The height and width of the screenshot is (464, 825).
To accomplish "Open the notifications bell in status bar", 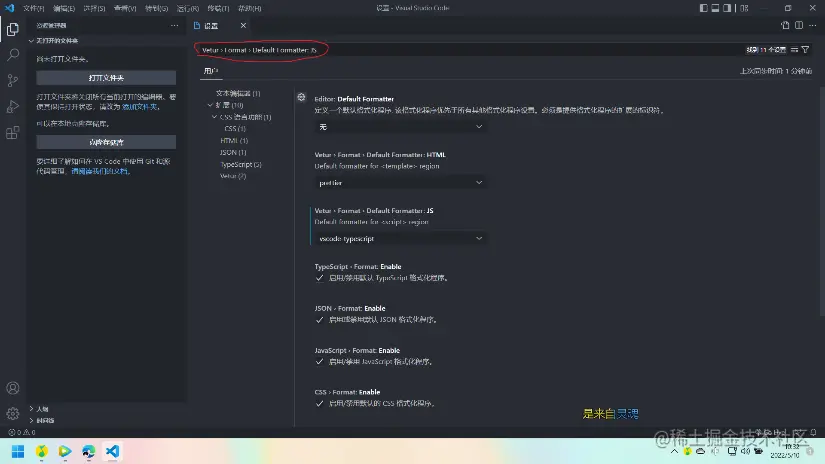I will point(813,432).
